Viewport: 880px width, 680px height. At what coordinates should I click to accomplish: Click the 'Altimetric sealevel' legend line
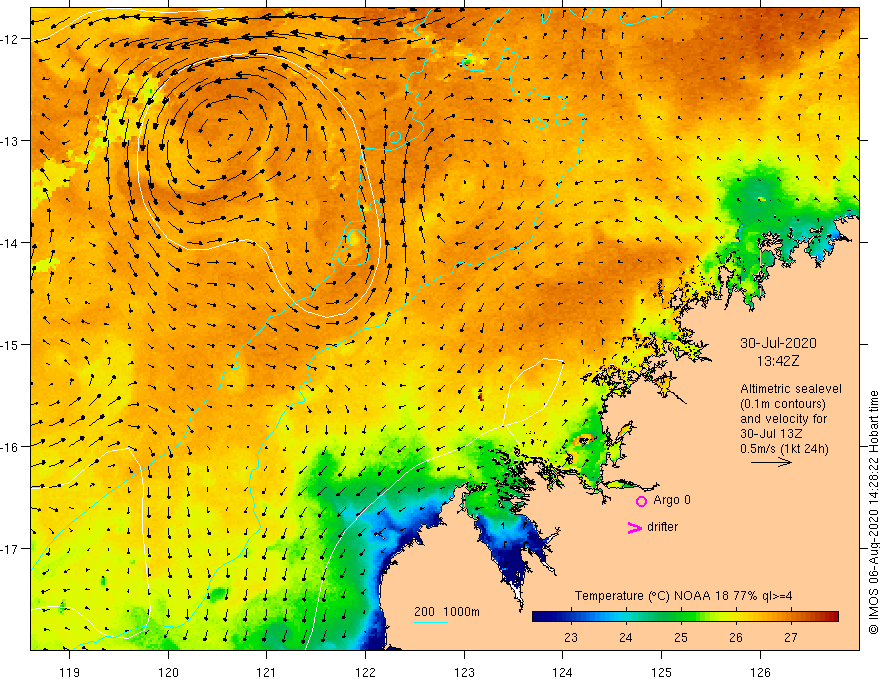point(791,389)
